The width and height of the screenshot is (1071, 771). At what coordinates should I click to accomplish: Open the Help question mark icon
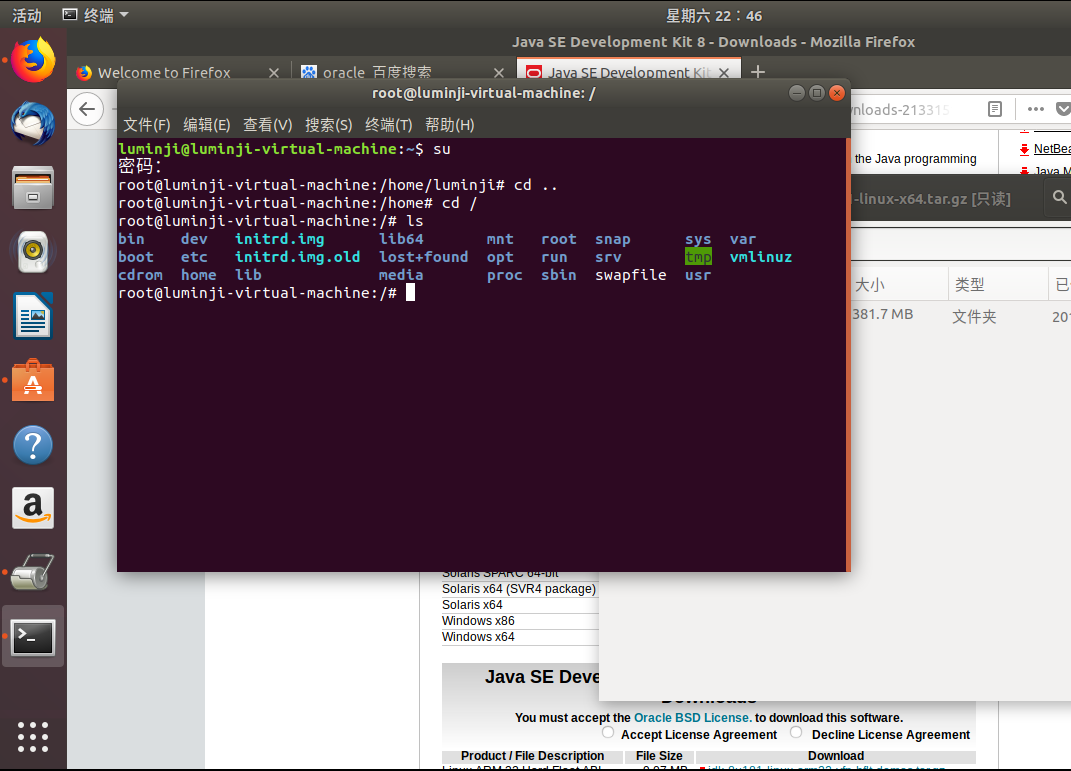click(33, 445)
